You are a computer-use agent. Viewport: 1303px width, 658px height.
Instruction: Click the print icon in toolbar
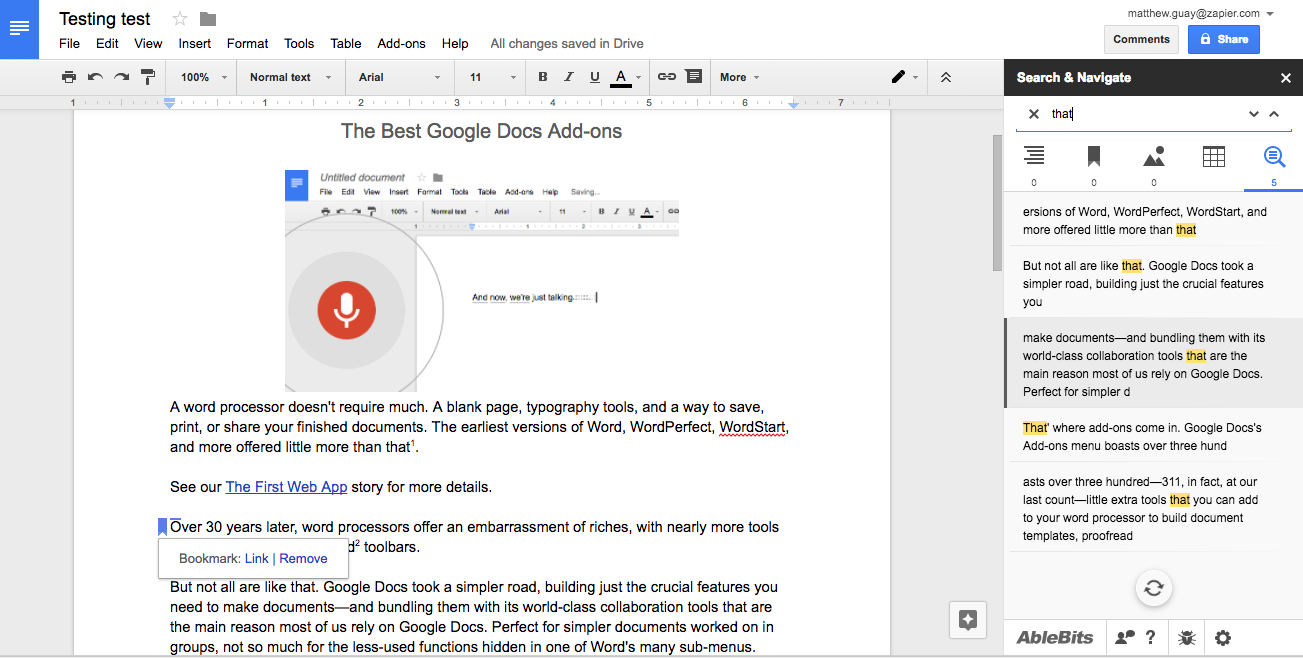click(68, 77)
